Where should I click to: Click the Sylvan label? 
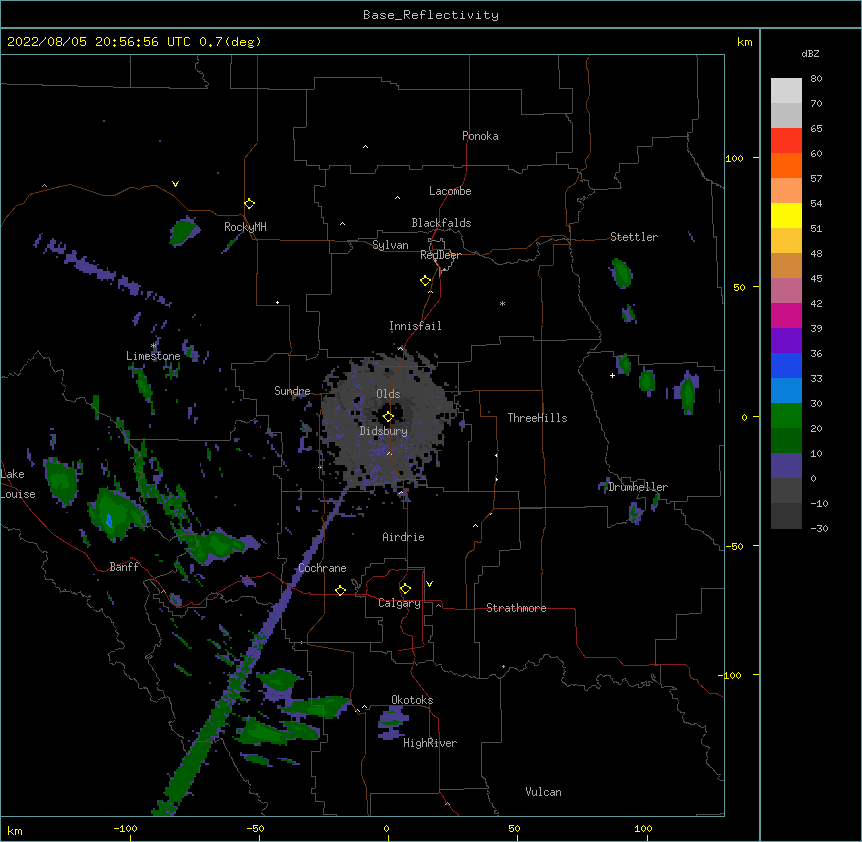pyautogui.click(x=390, y=245)
